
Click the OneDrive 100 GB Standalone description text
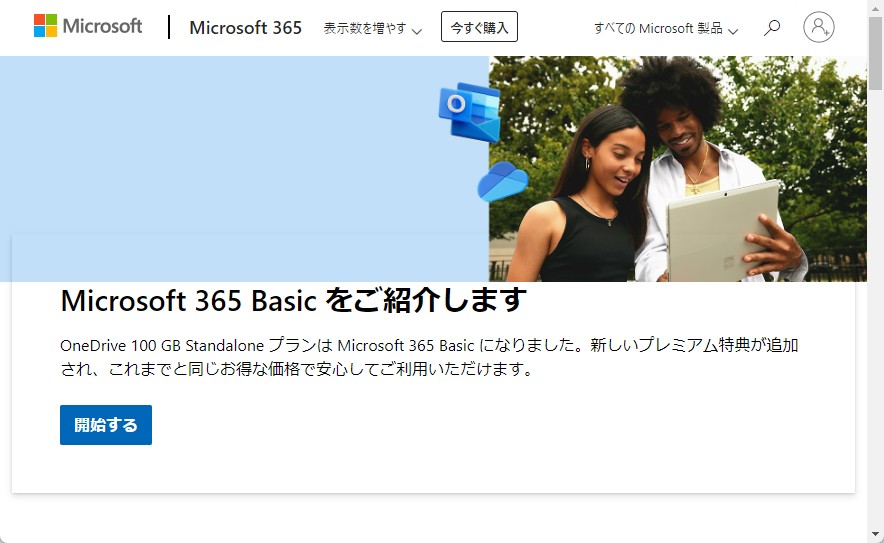point(429,356)
